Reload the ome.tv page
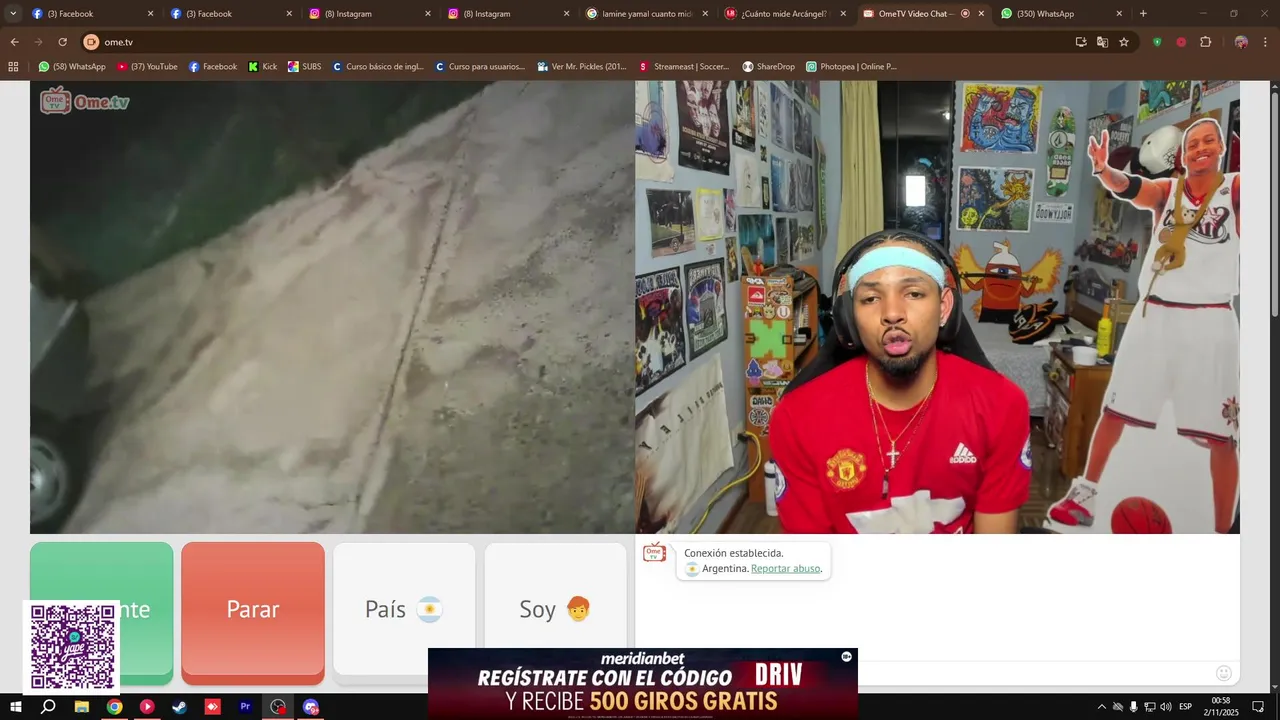Image resolution: width=1280 pixels, height=720 pixels. point(62,42)
